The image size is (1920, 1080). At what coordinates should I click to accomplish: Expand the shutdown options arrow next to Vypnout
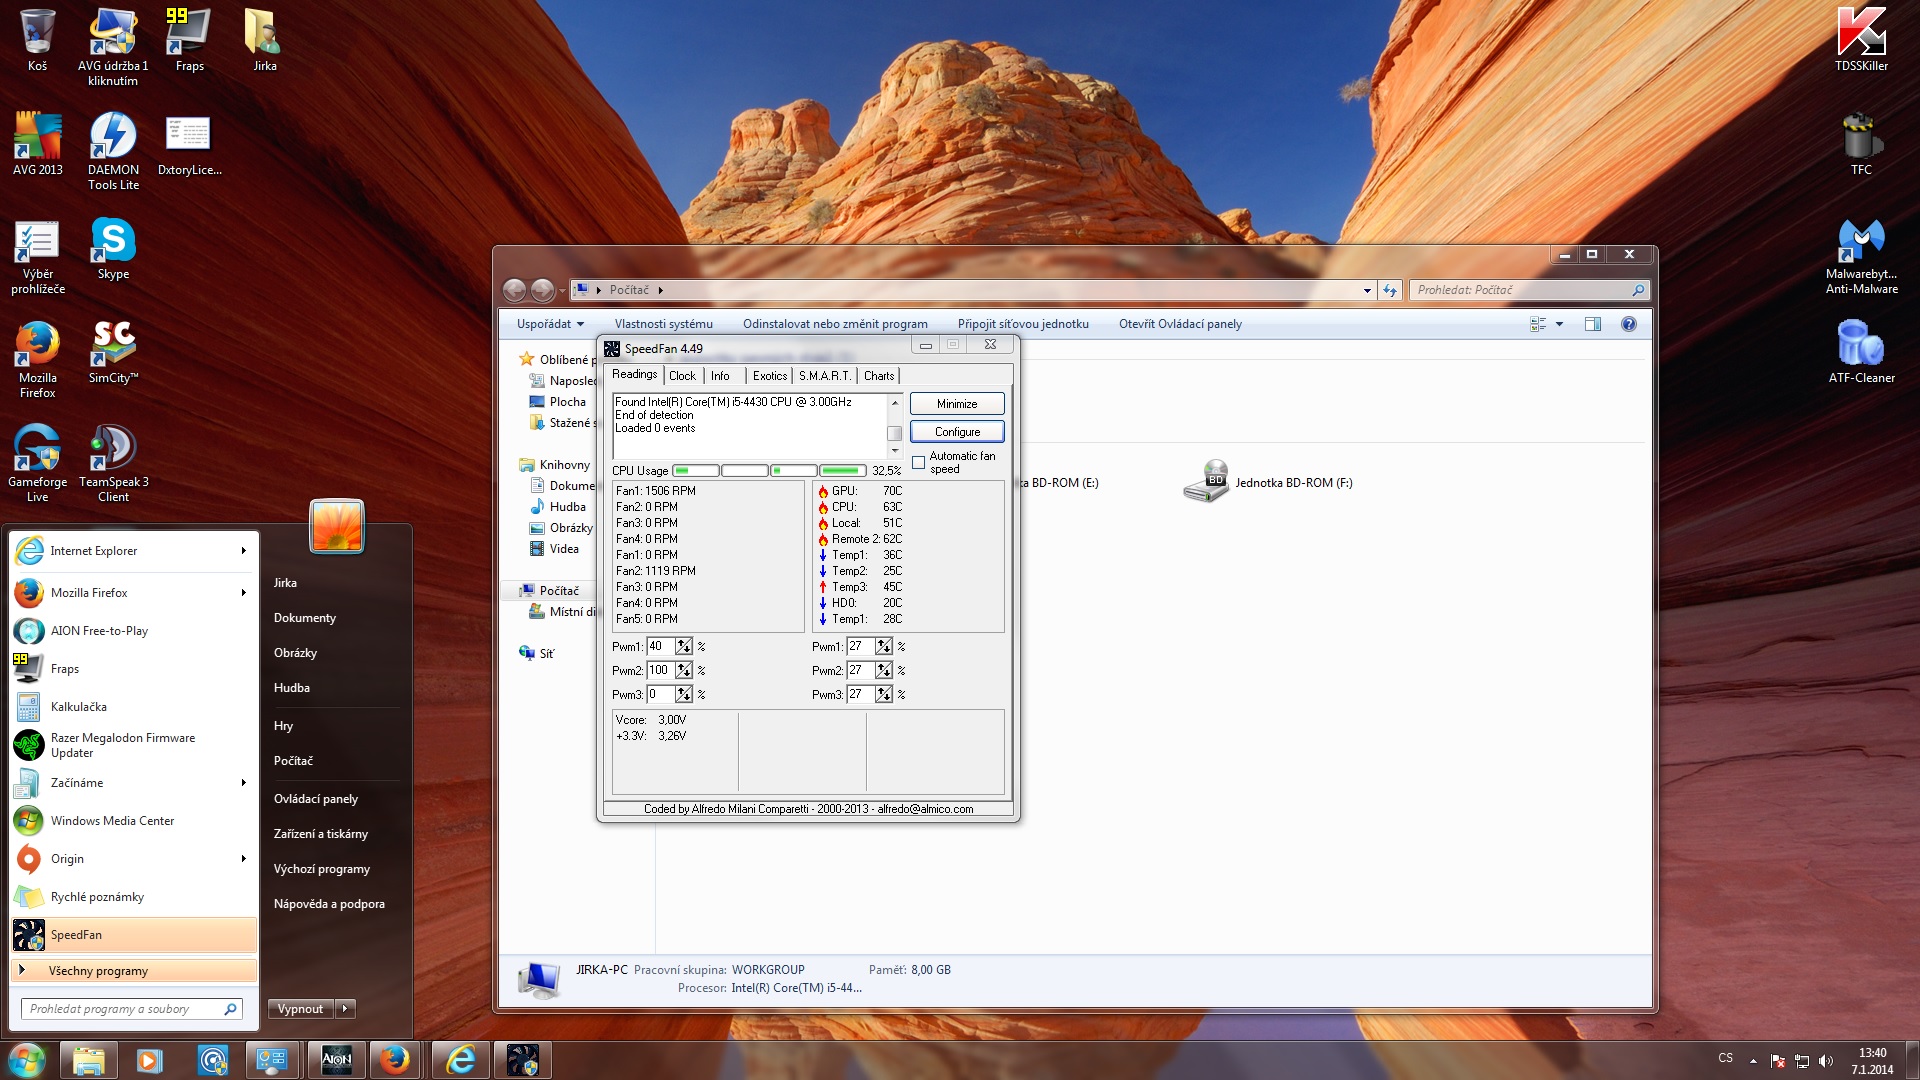coord(345,1009)
